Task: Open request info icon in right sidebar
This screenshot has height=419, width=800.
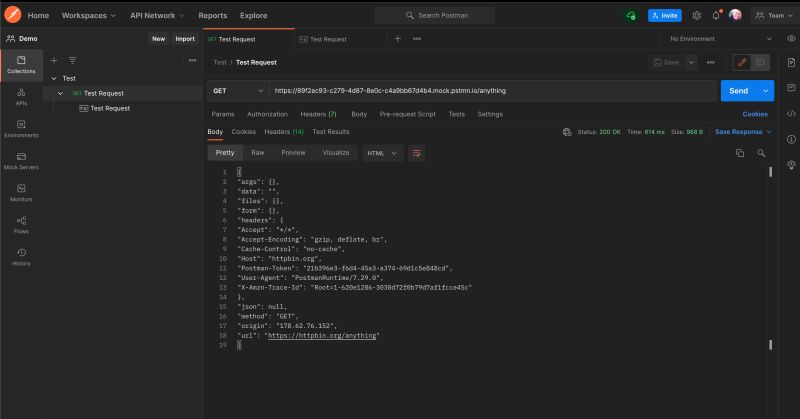Action: pos(791,139)
